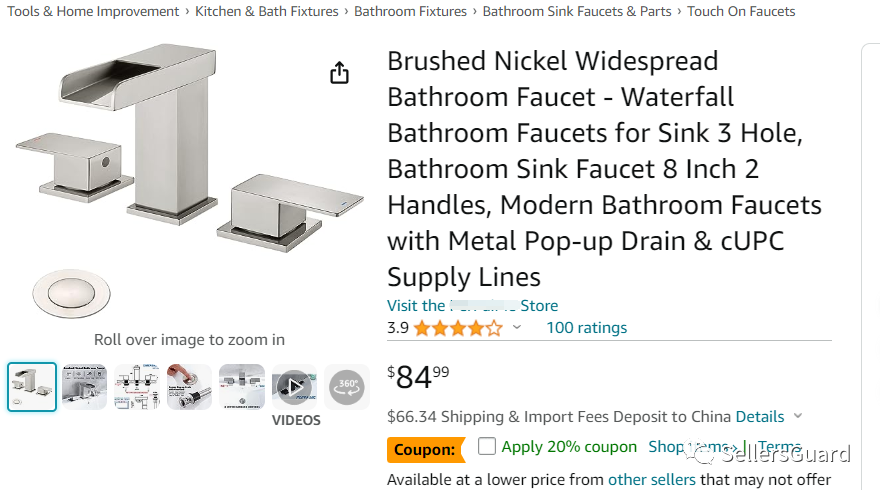Open Tools & Home Improvement breadcrumb

point(93,12)
